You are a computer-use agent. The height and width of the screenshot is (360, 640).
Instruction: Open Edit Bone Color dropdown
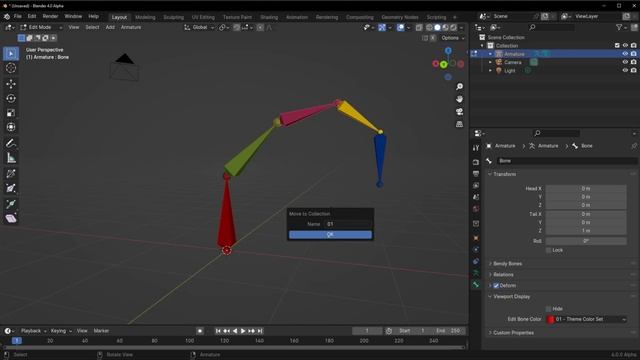coord(587,319)
